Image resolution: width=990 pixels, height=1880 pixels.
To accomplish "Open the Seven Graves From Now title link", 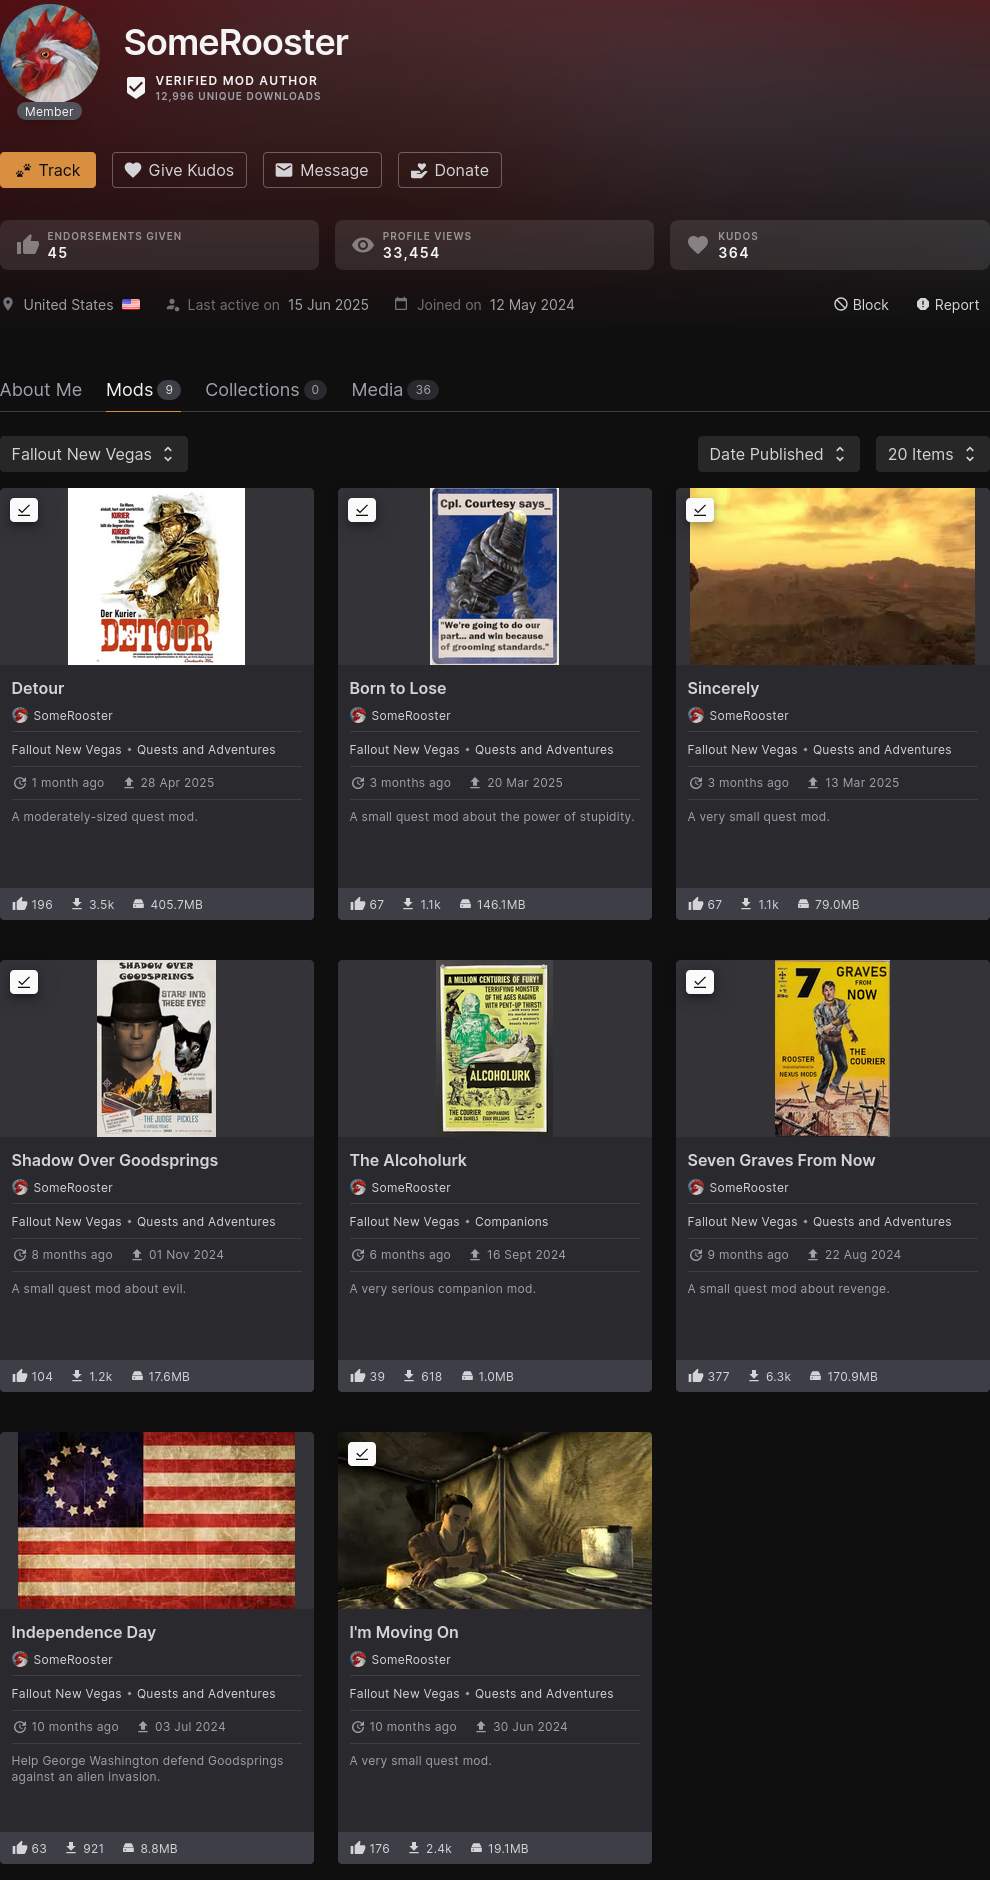I will click(x=781, y=1160).
